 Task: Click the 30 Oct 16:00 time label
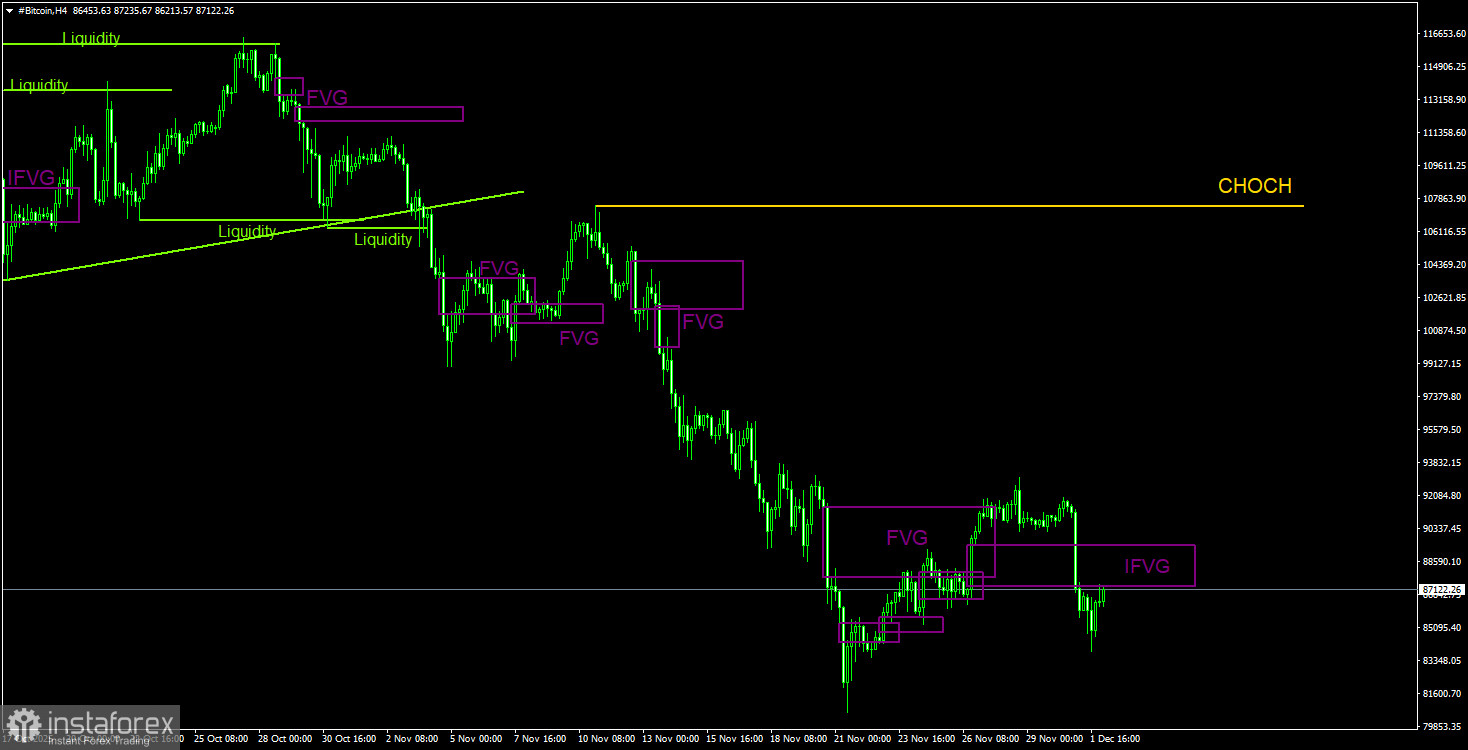(349, 739)
